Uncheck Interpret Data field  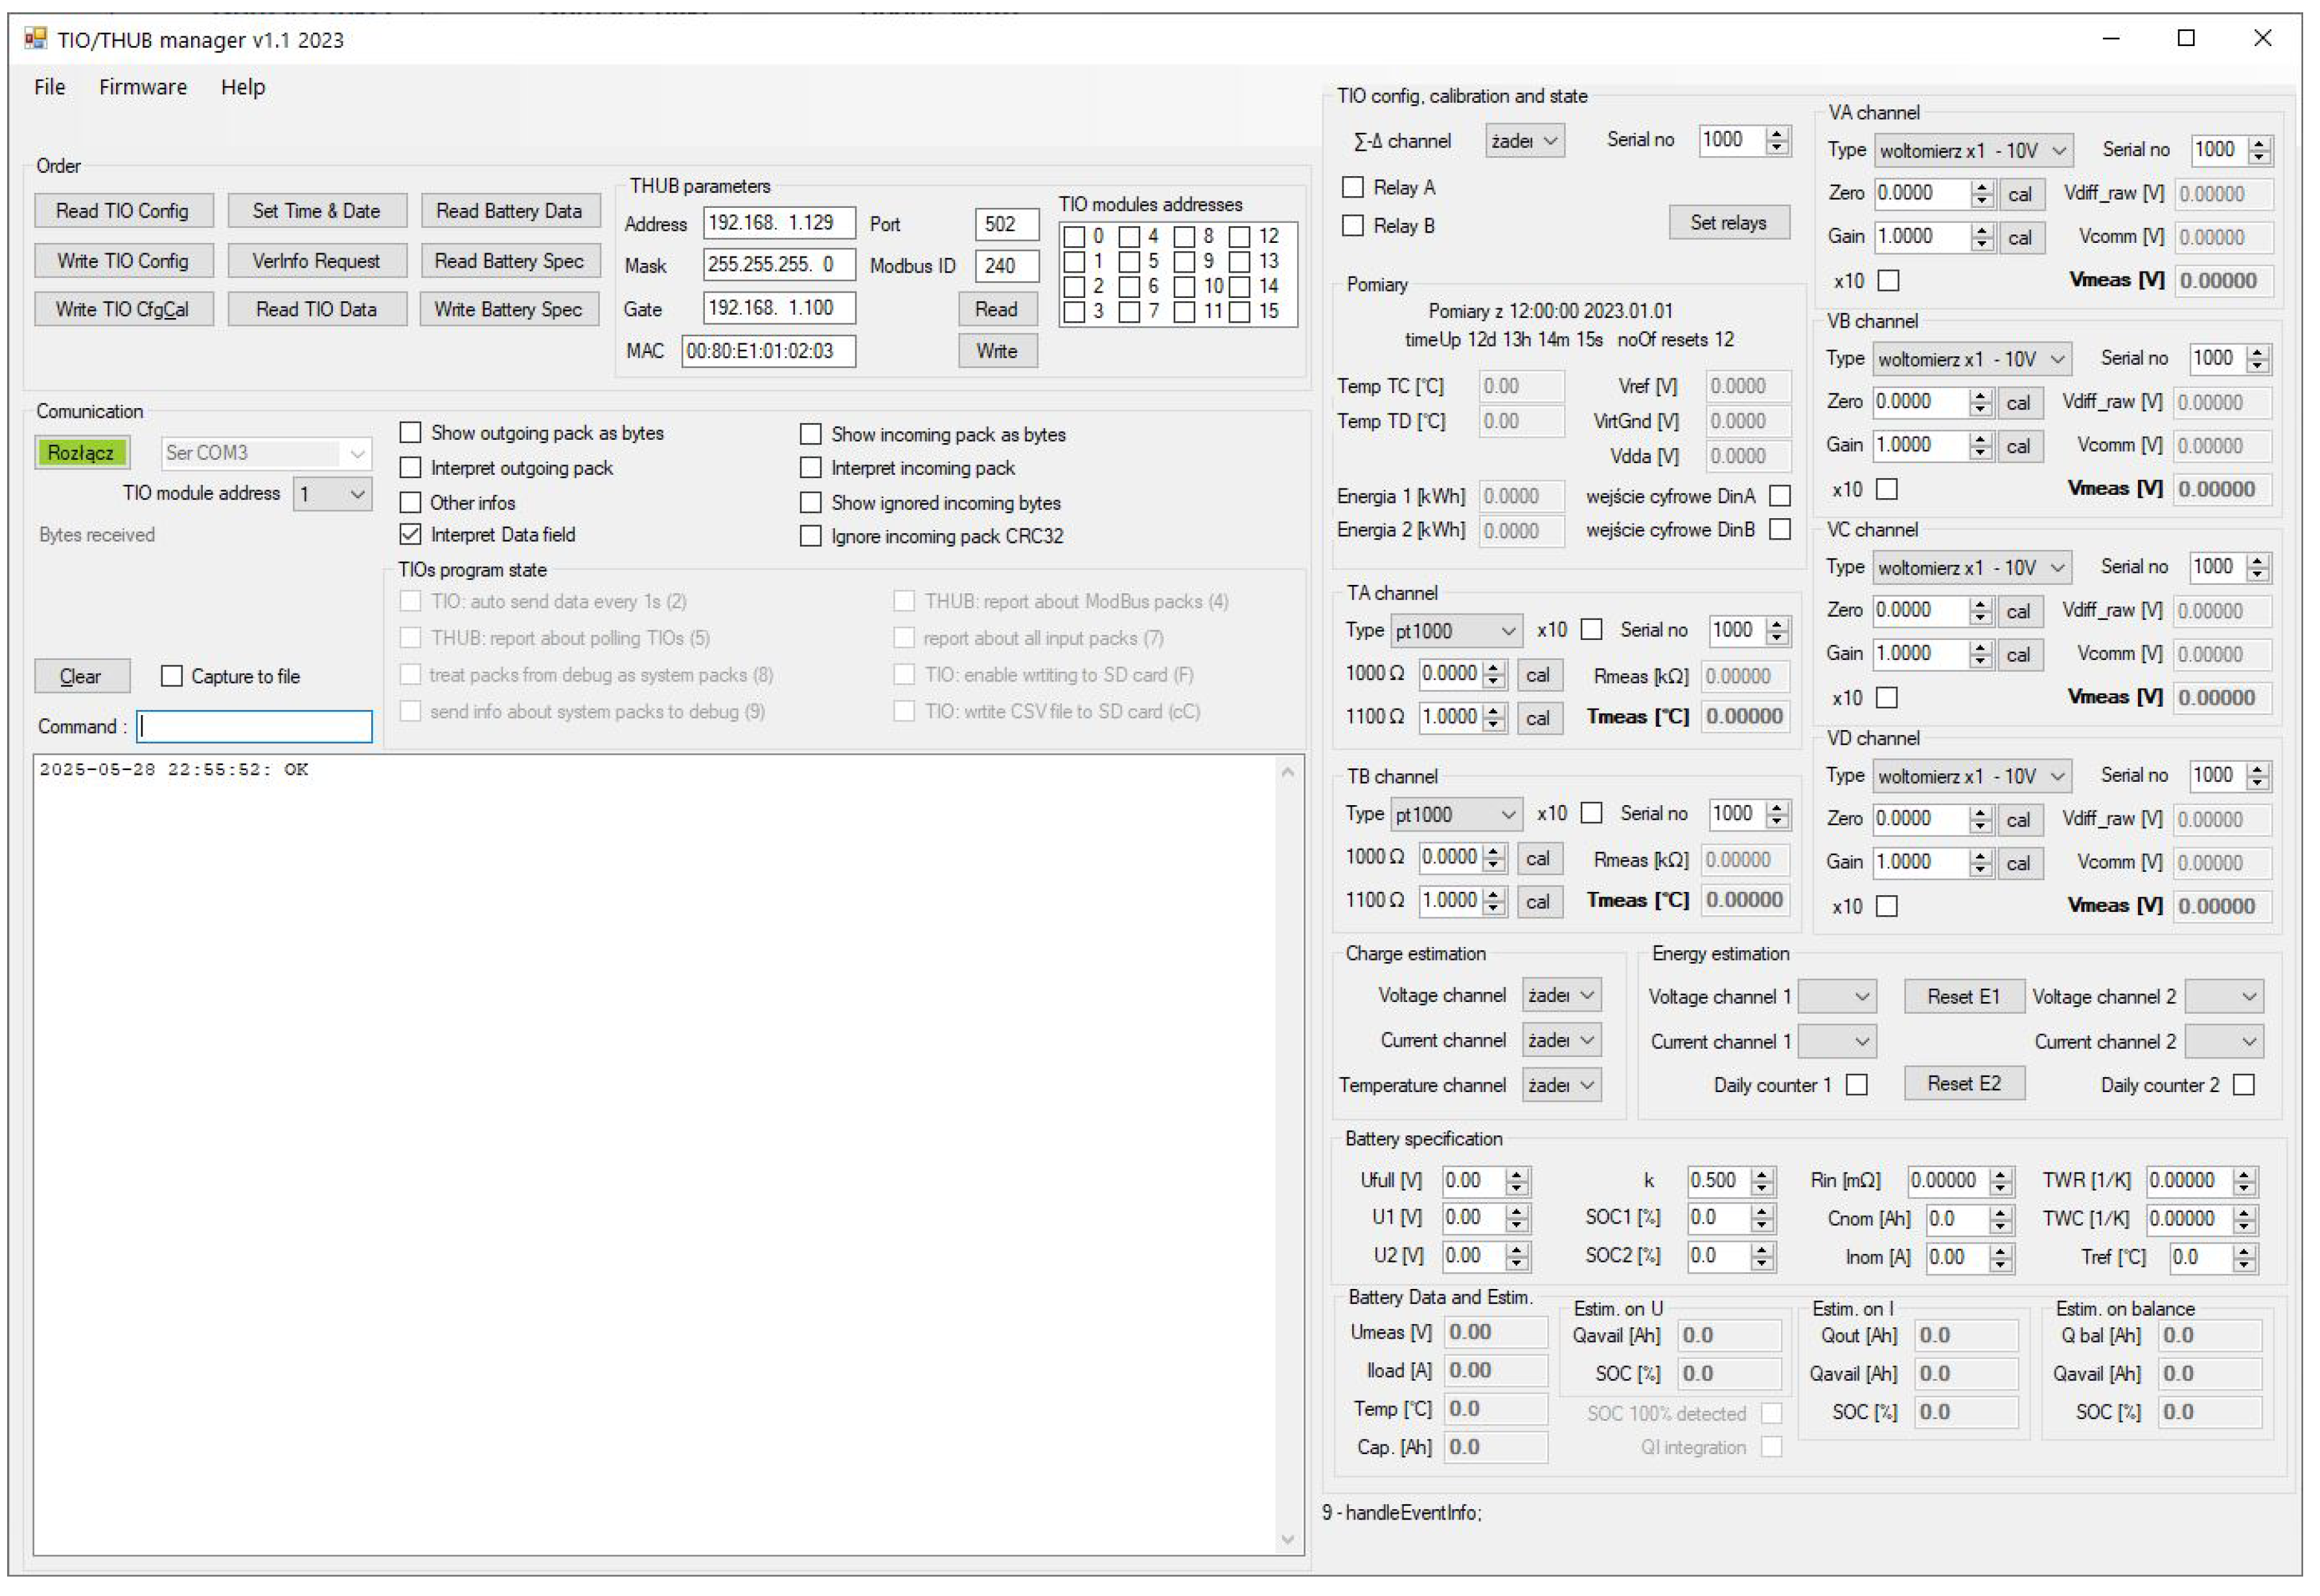pyautogui.click(x=410, y=535)
